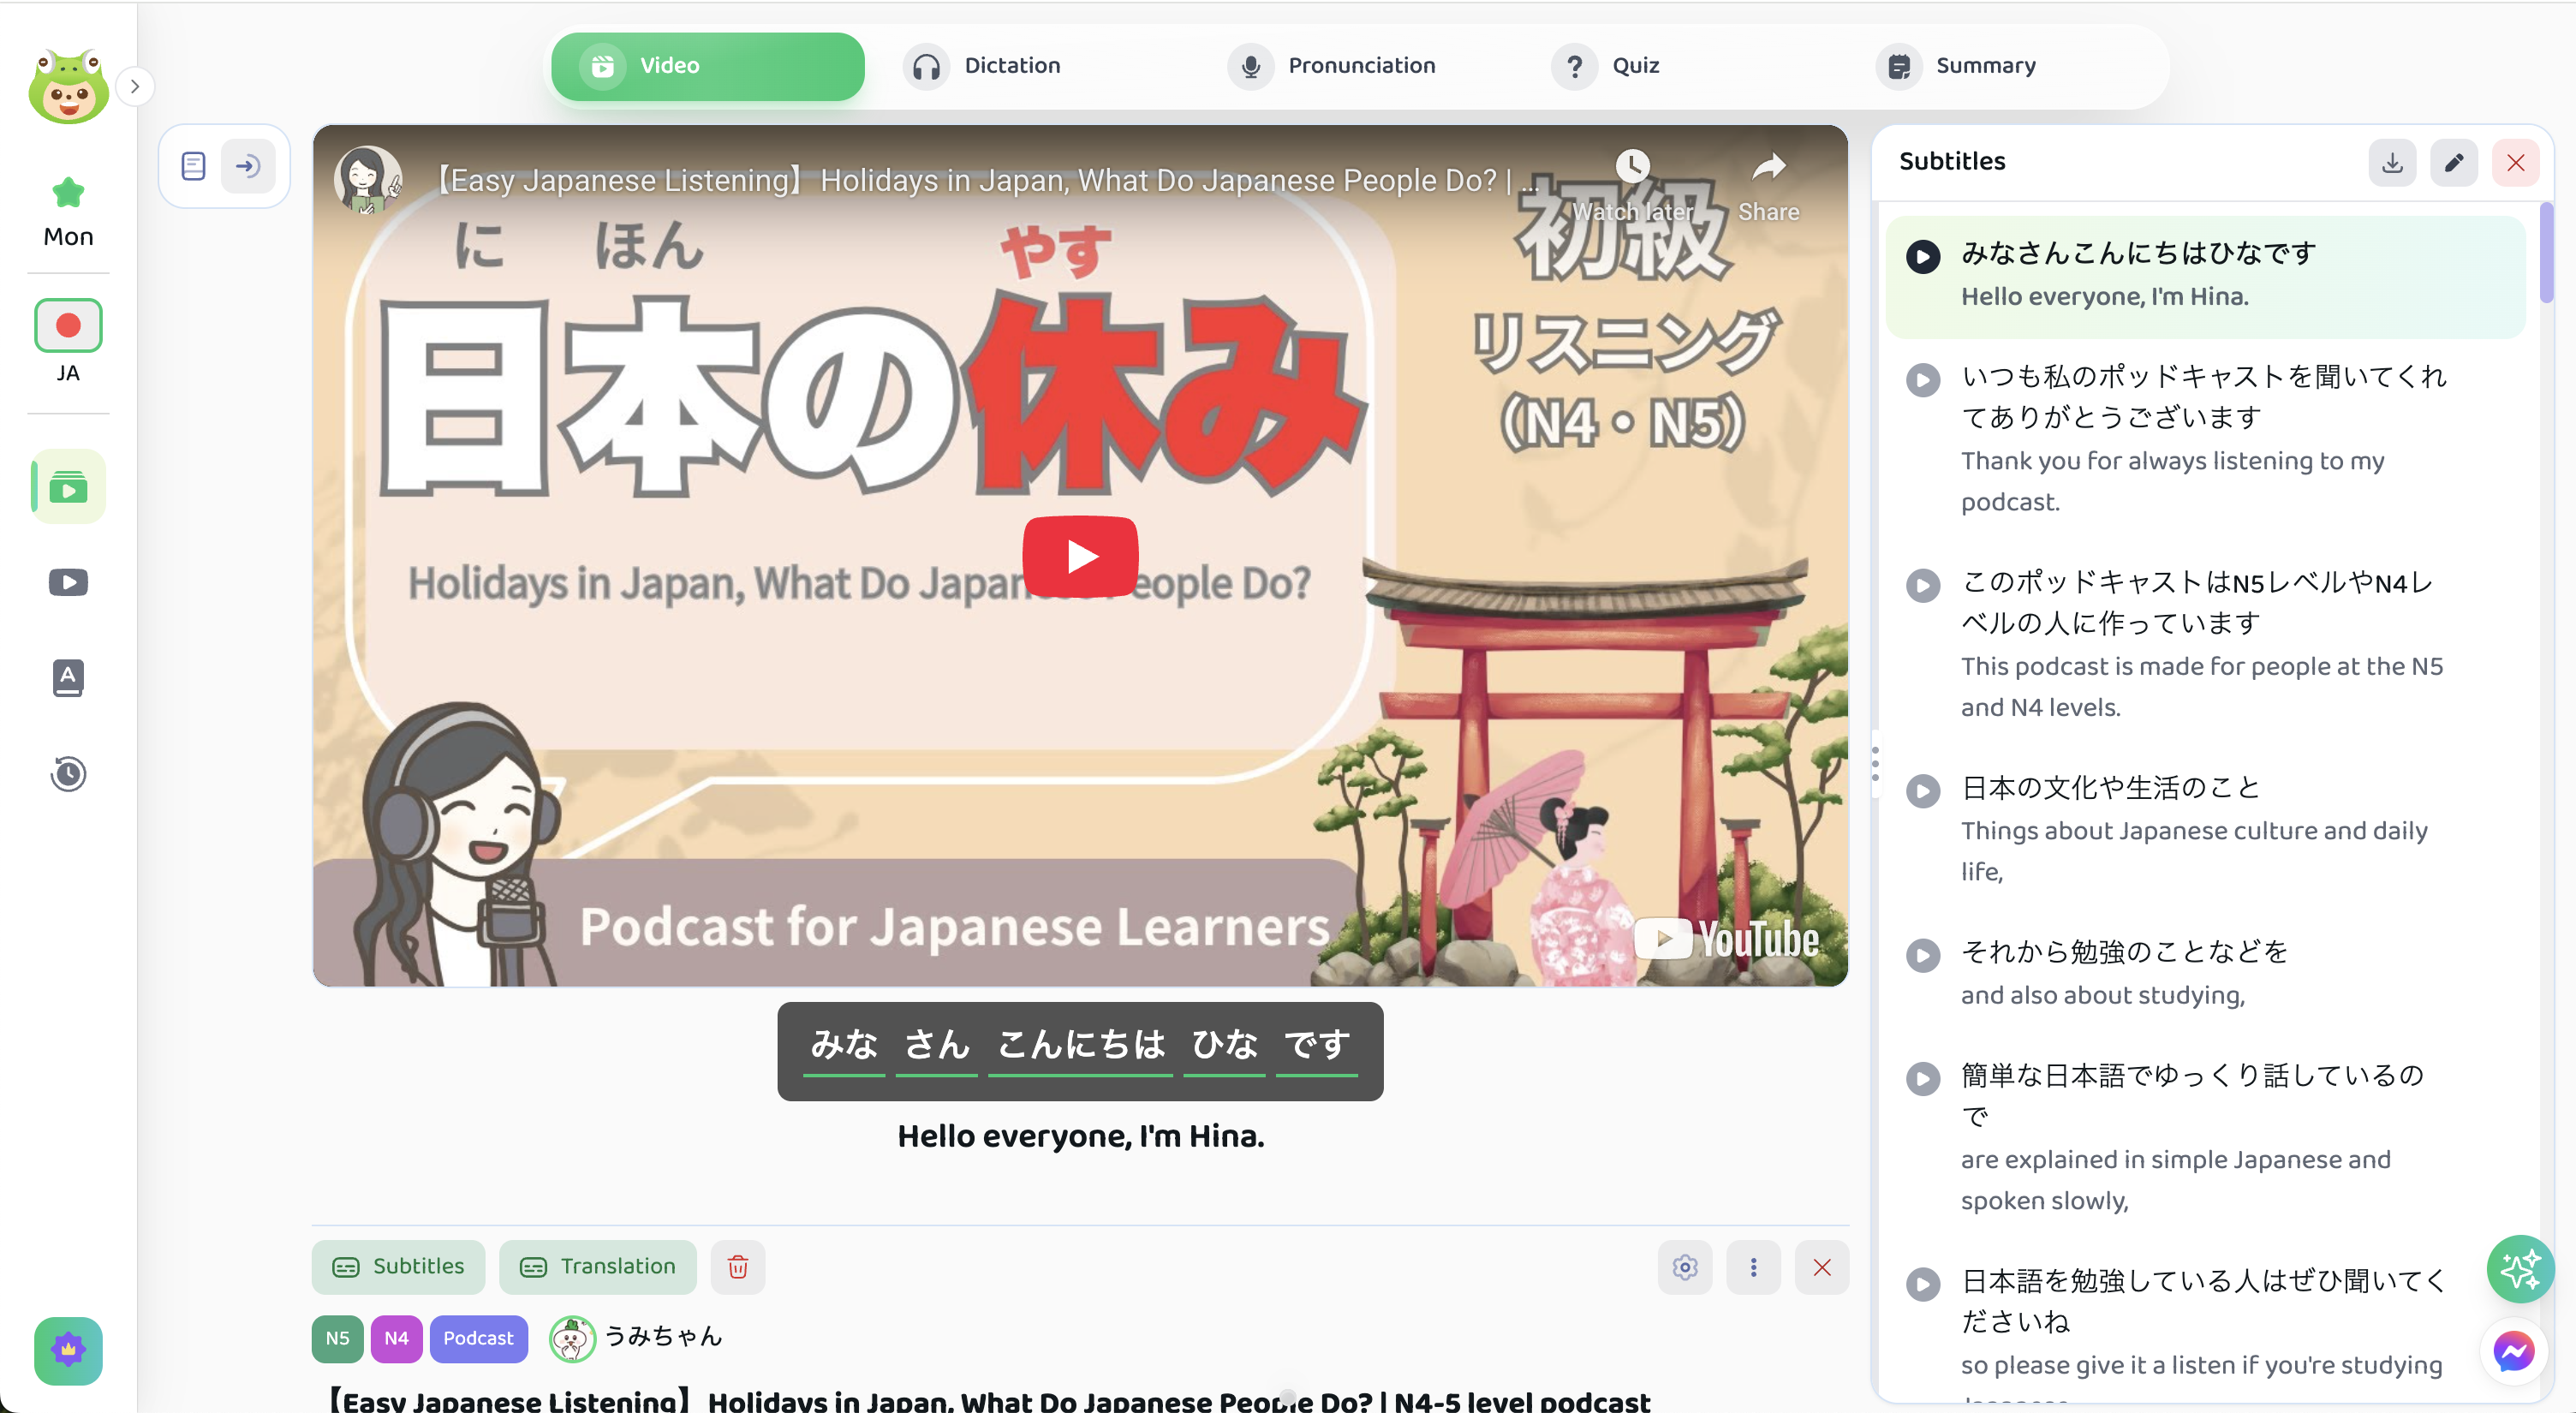Delete video using the red trash icon
2576x1413 pixels.
point(738,1267)
